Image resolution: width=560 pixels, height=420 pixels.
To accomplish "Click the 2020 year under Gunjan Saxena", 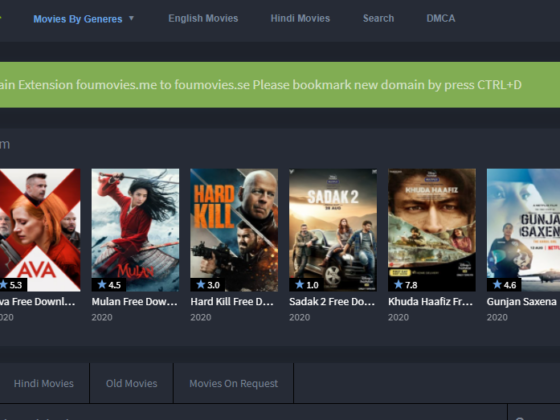I will click(x=497, y=318).
